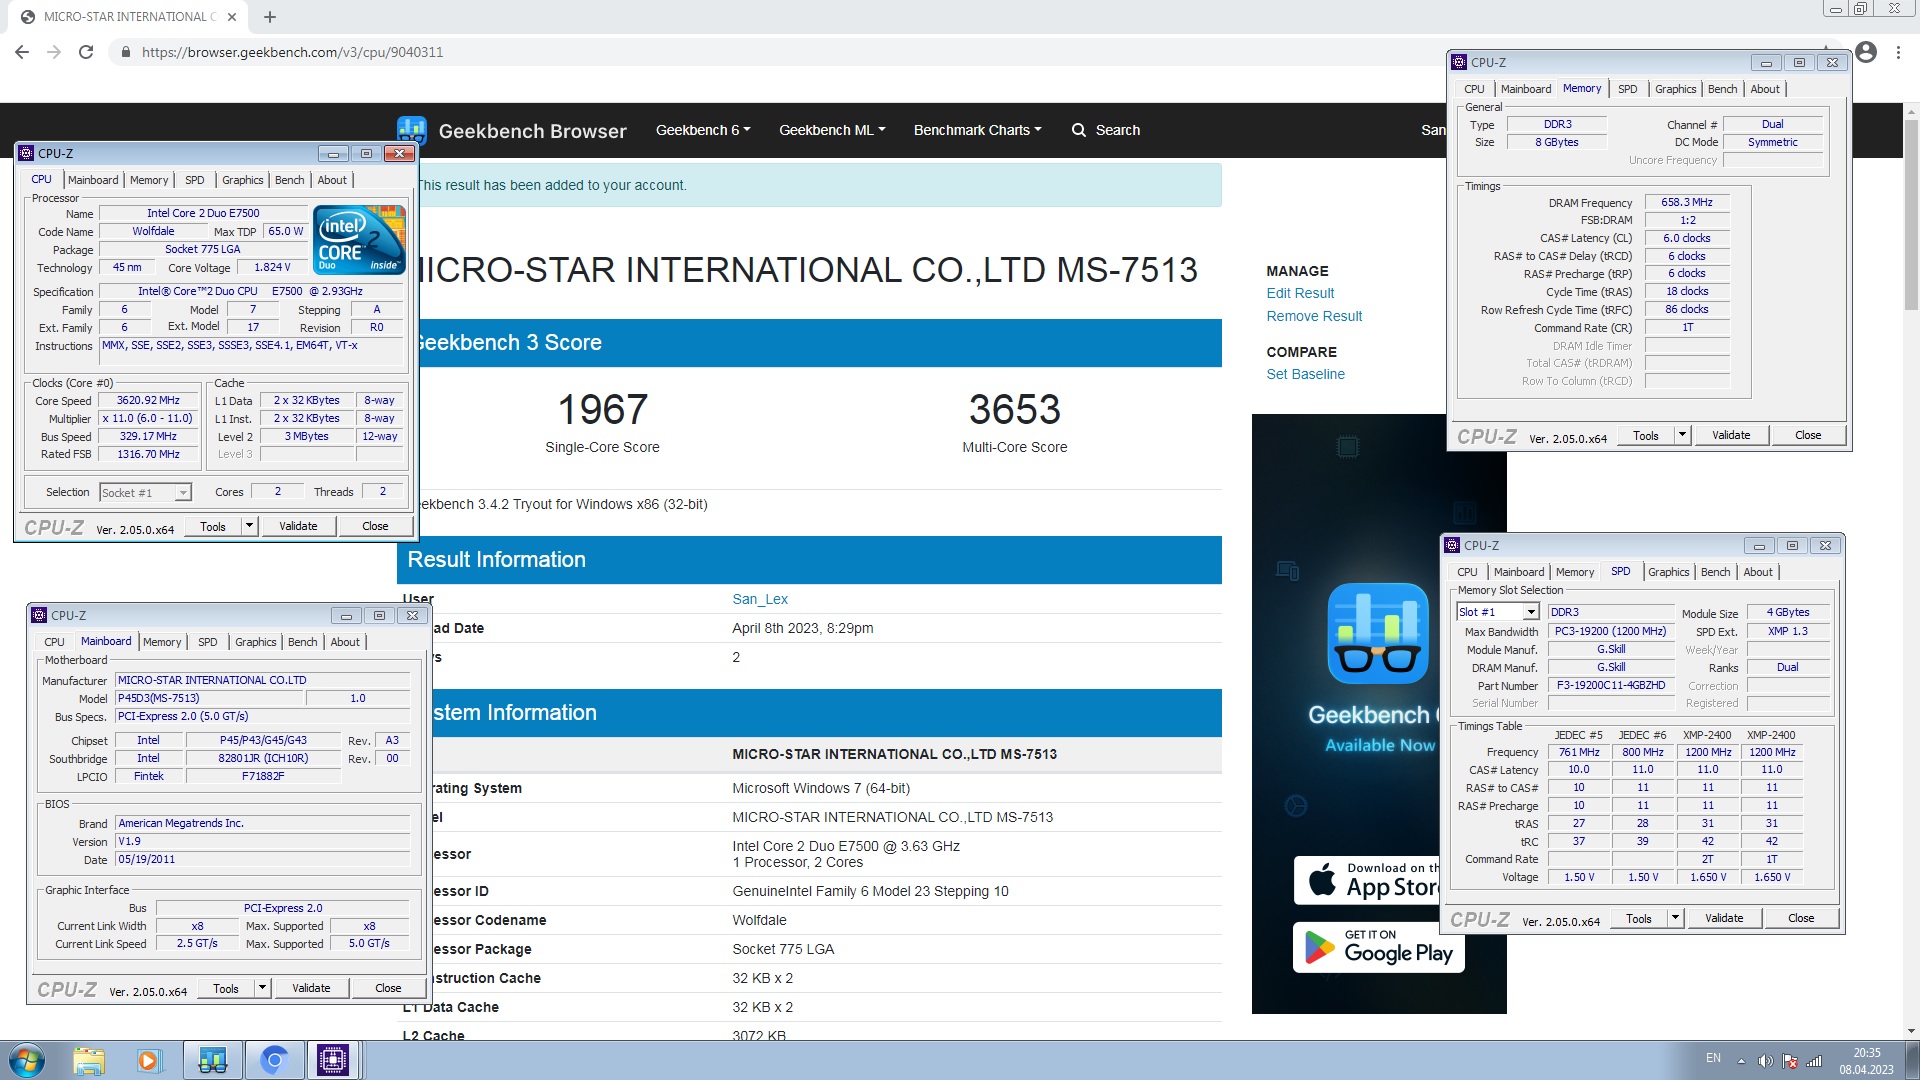Switch to Bench tab in CPU window
Image resolution: width=1920 pixels, height=1080 pixels.
pyautogui.click(x=289, y=180)
